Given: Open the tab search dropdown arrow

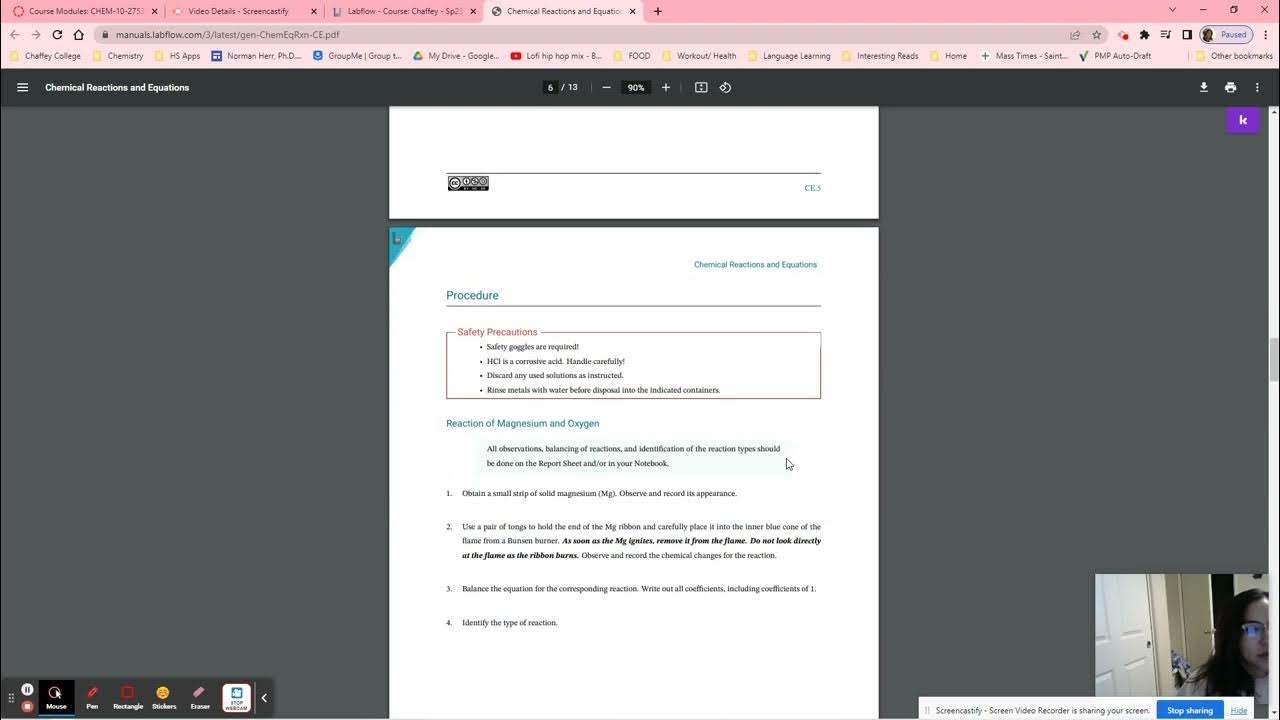Looking at the screenshot, I should click(1173, 10).
